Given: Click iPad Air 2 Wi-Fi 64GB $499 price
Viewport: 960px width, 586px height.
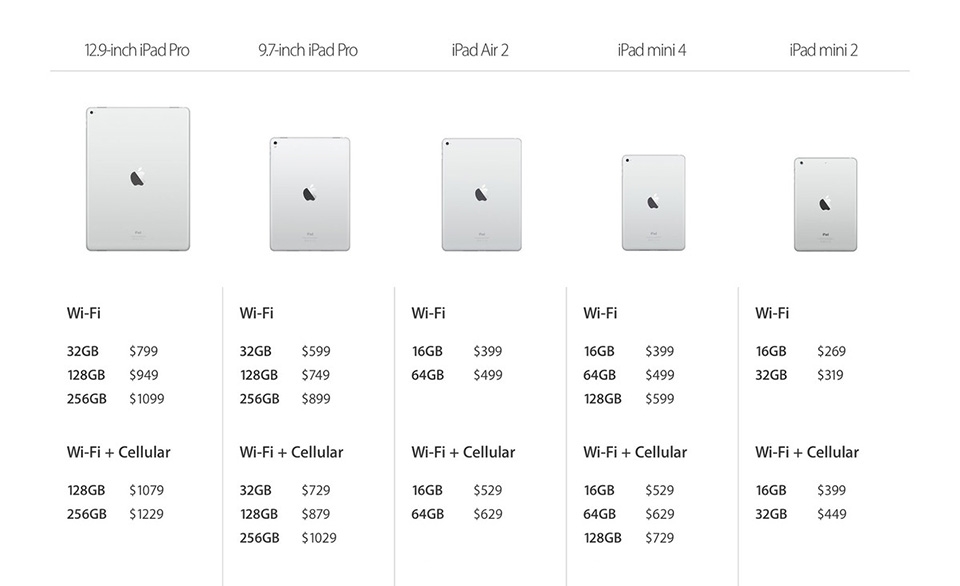Looking at the screenshot, I should click(x=487, y=375).
